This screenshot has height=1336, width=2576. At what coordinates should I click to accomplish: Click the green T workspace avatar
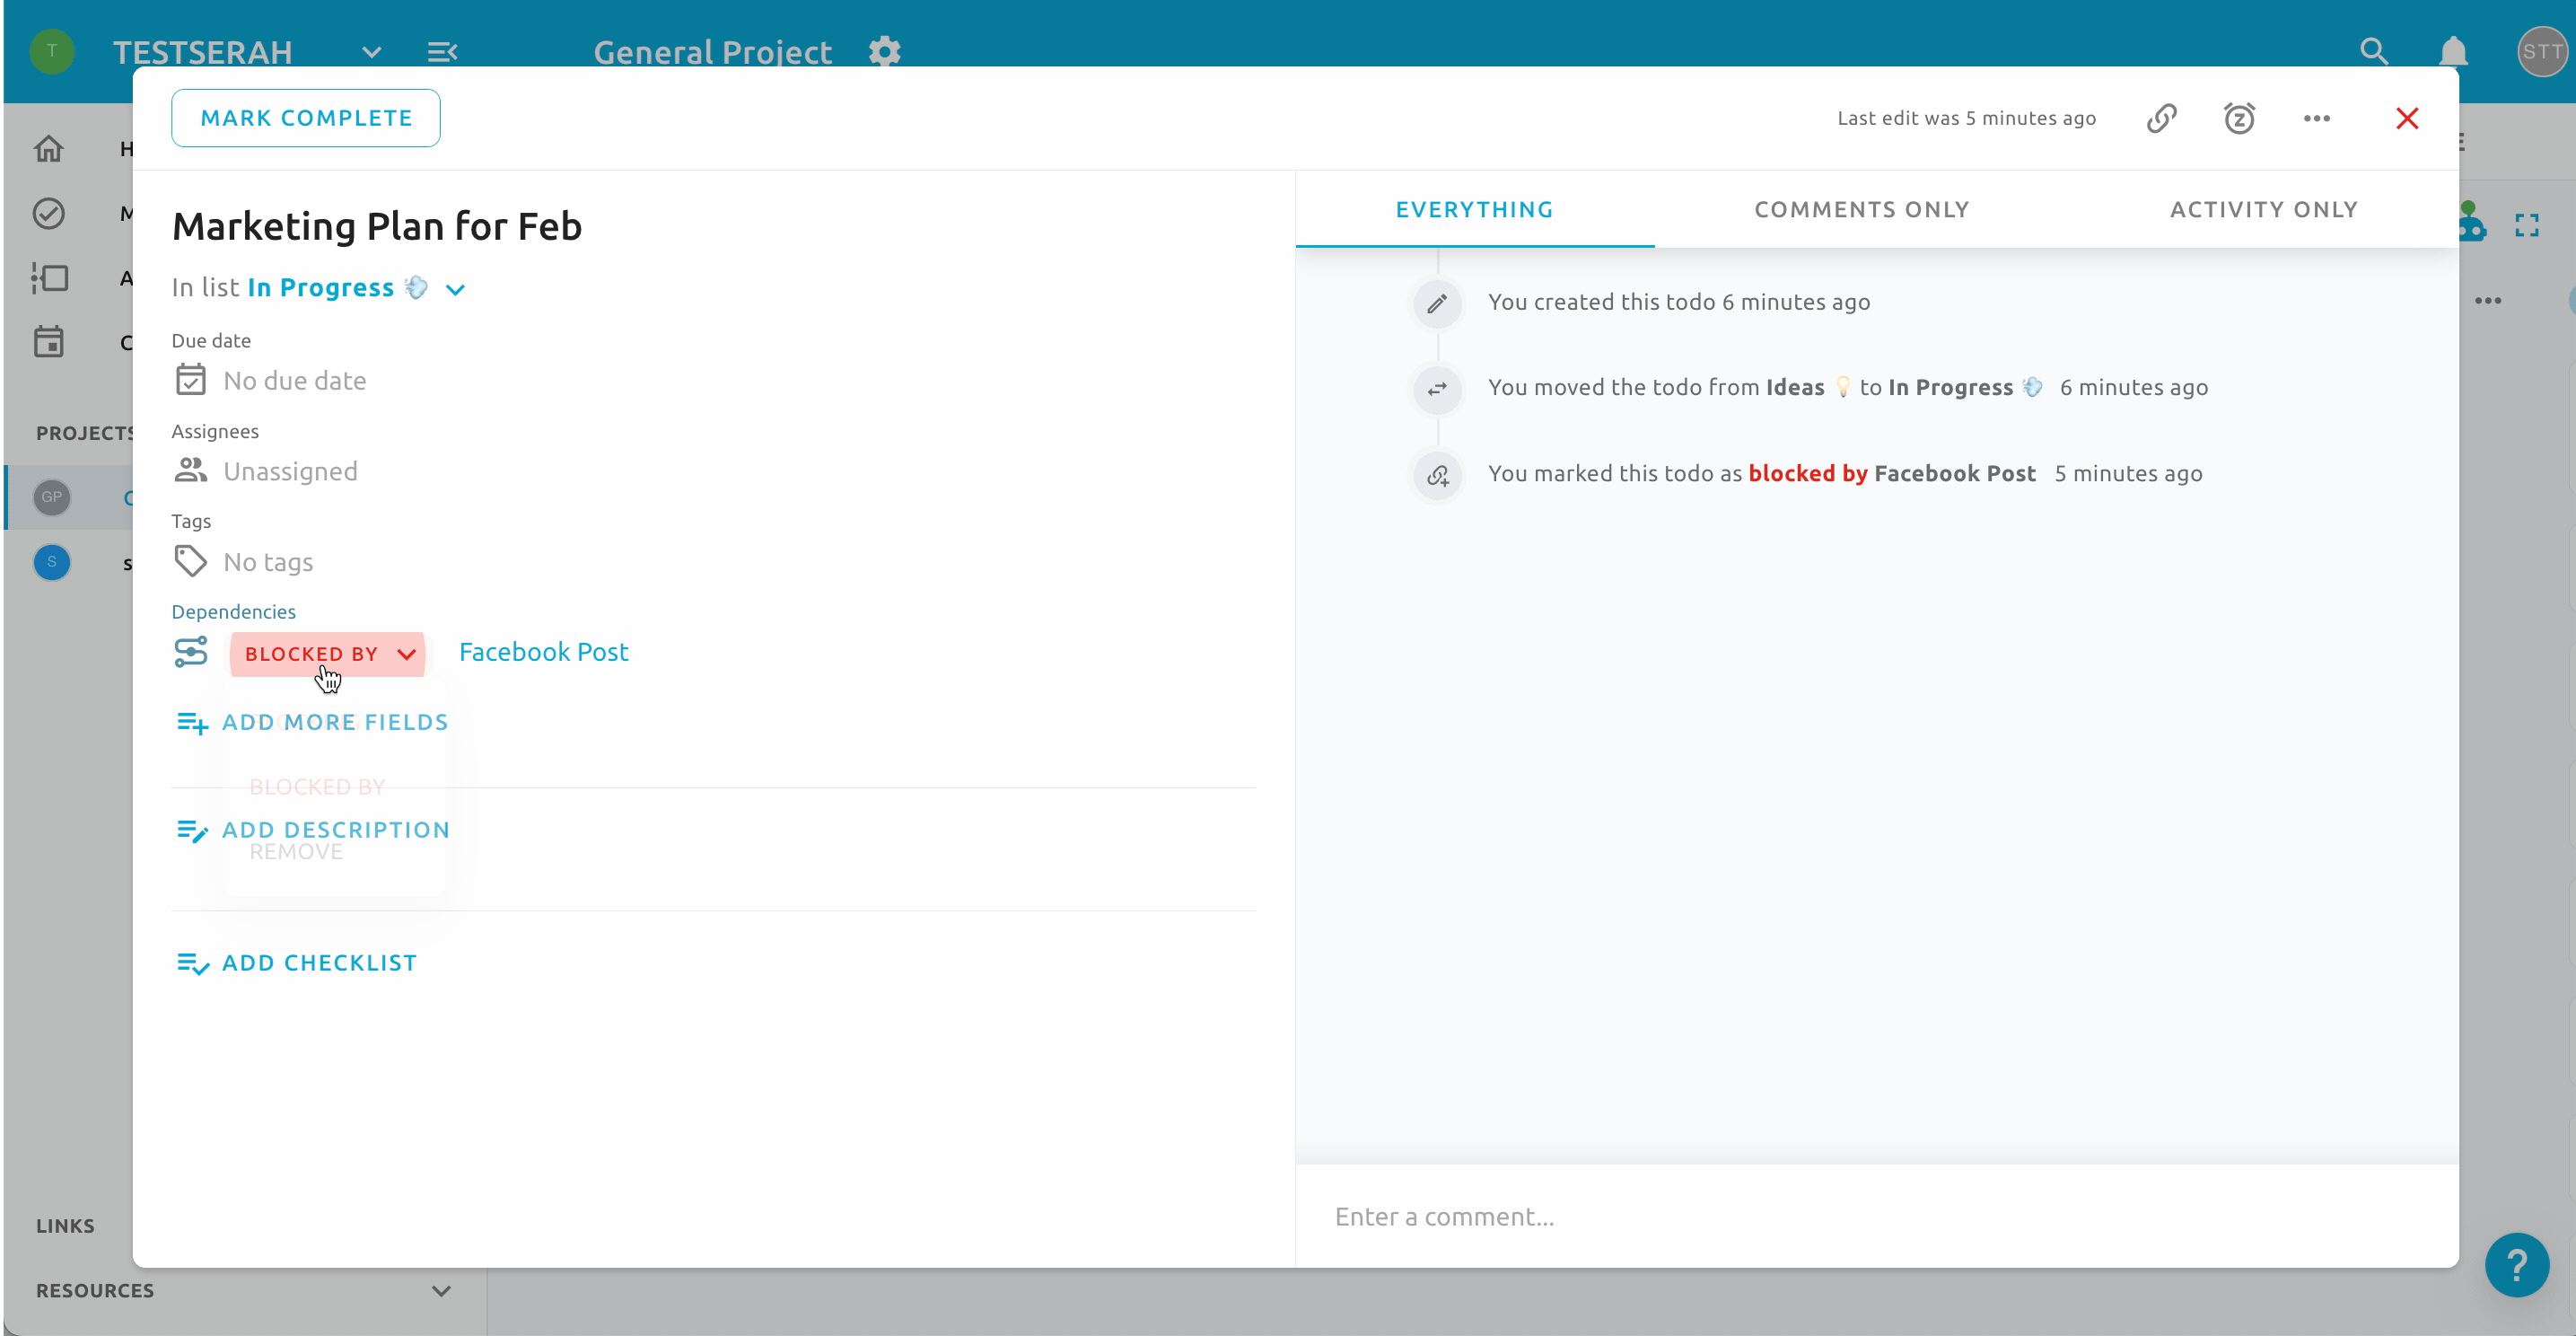tap(52, 51)
